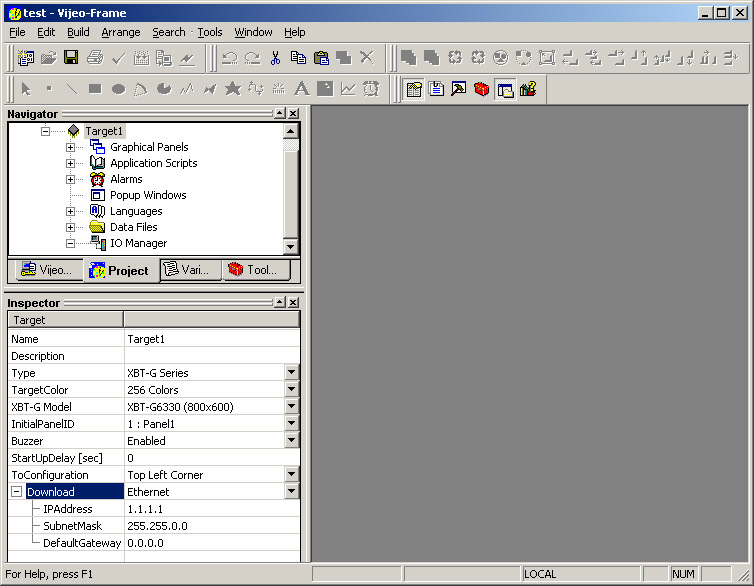Viewport: 754px width, 586px height.
Task: Click the IPAddress value 1.1.1.1 field
Action: pyautogui.click(x=212, y=509)
